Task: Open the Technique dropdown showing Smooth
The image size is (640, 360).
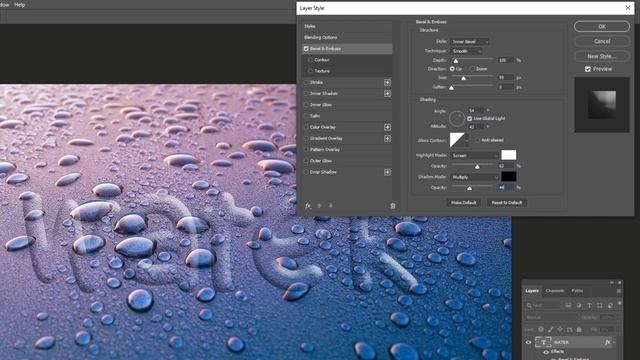Action: point(467,51)
